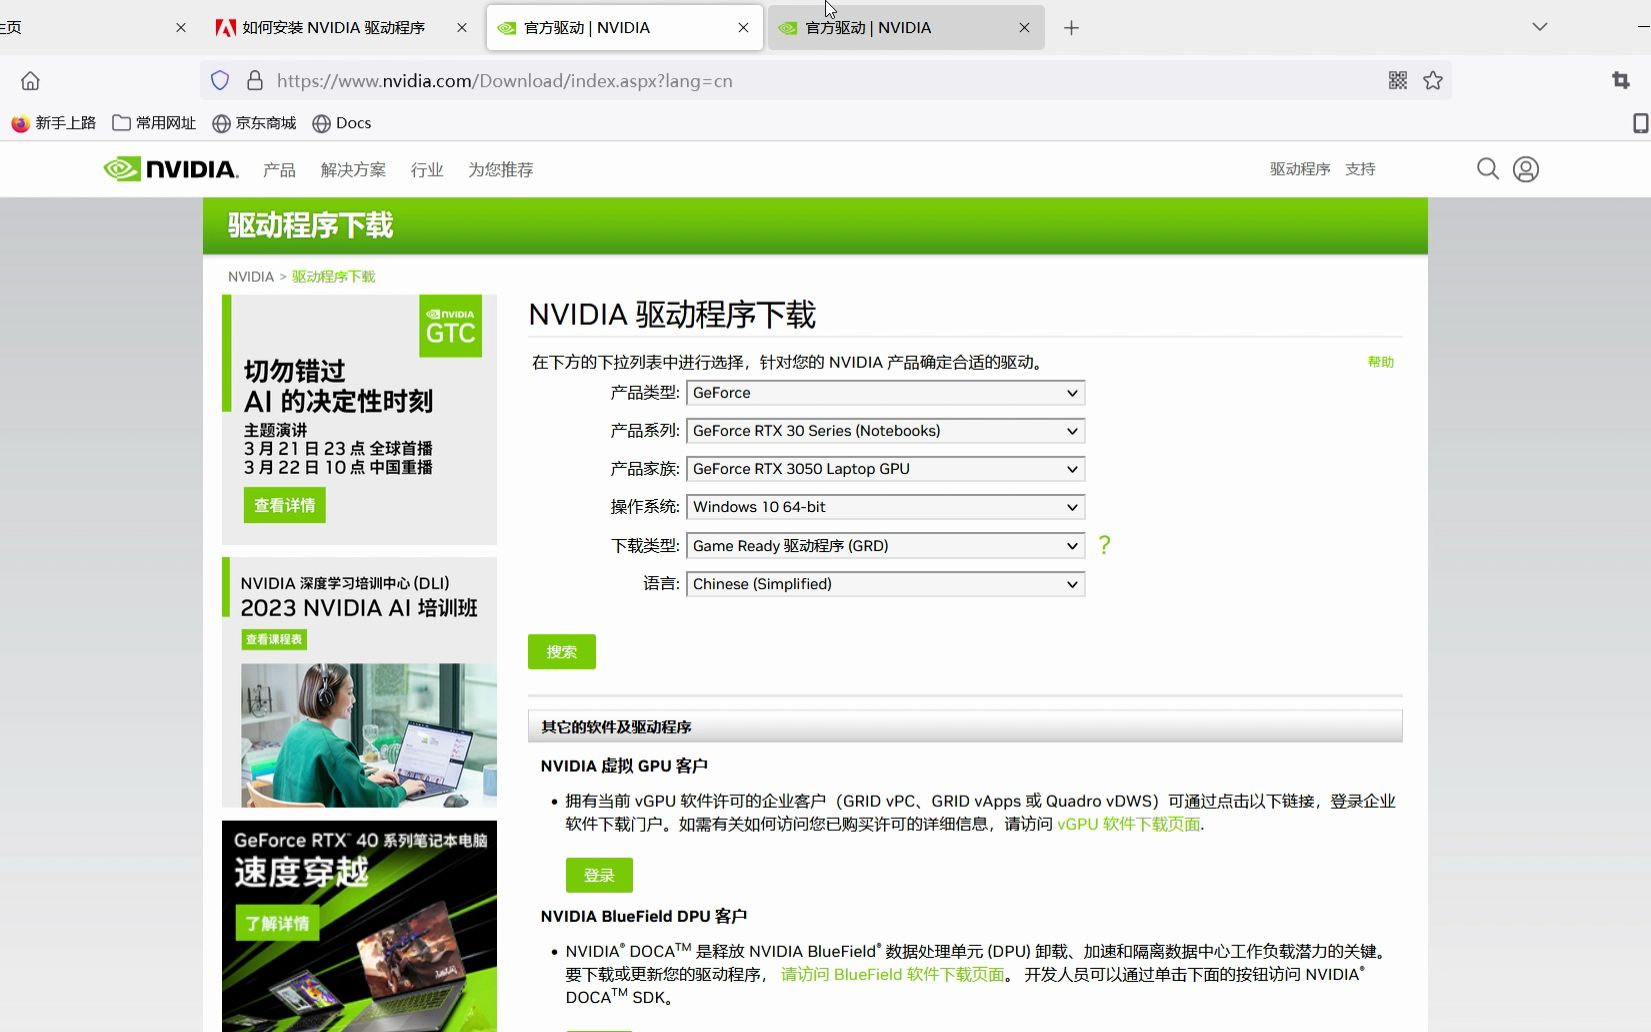Open the QR code icon in address bar
The width and height of the screenshot is (1651, 1032).
coord(1398,81)
